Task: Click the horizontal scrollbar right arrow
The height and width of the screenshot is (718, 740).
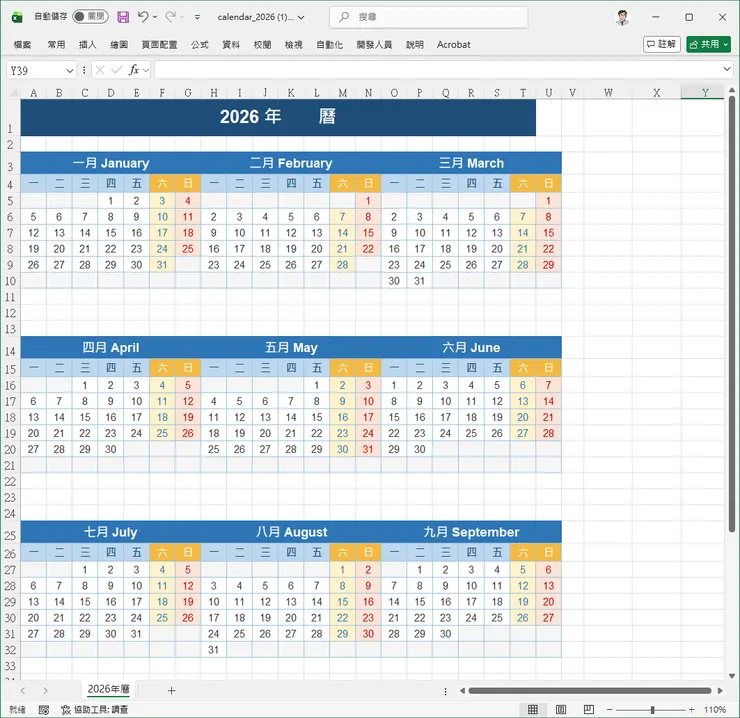Action: tap(720, 691)
